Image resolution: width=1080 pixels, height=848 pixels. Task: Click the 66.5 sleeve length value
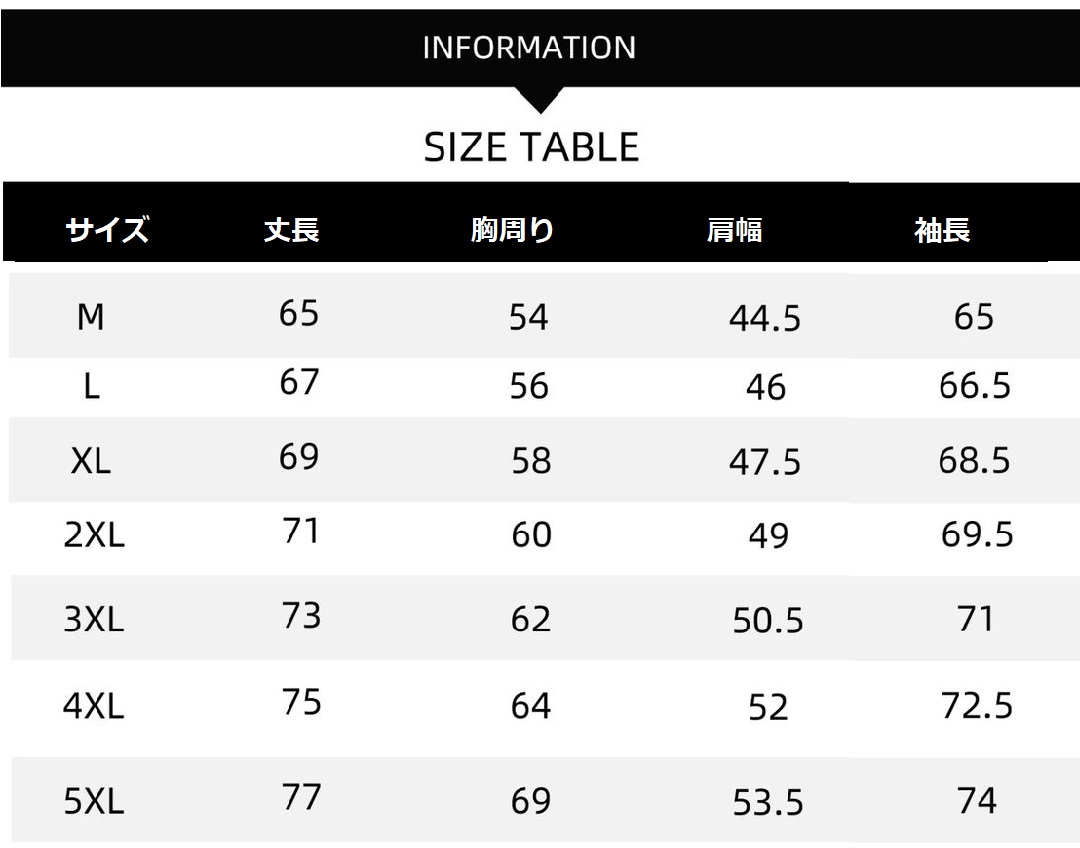click(975, 385)
